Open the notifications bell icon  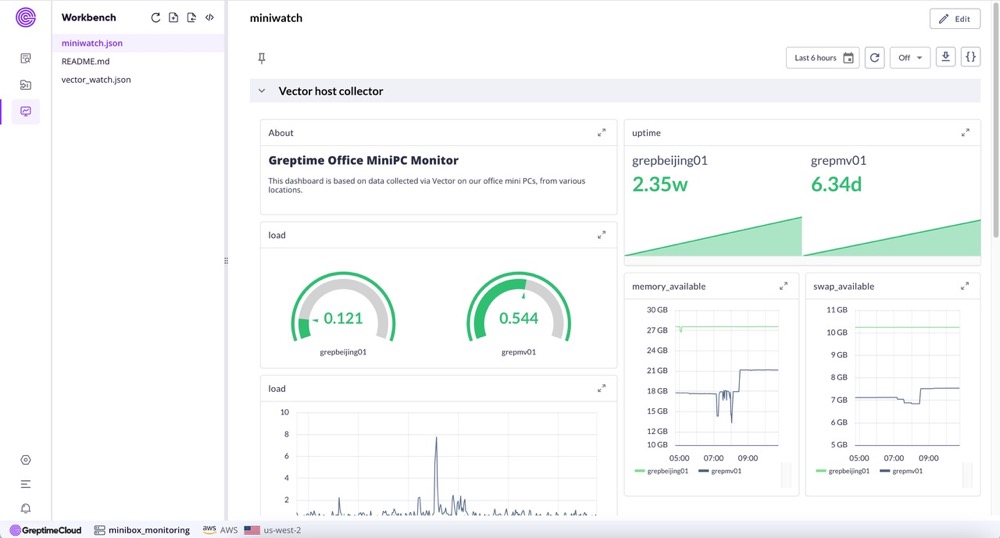26,508
